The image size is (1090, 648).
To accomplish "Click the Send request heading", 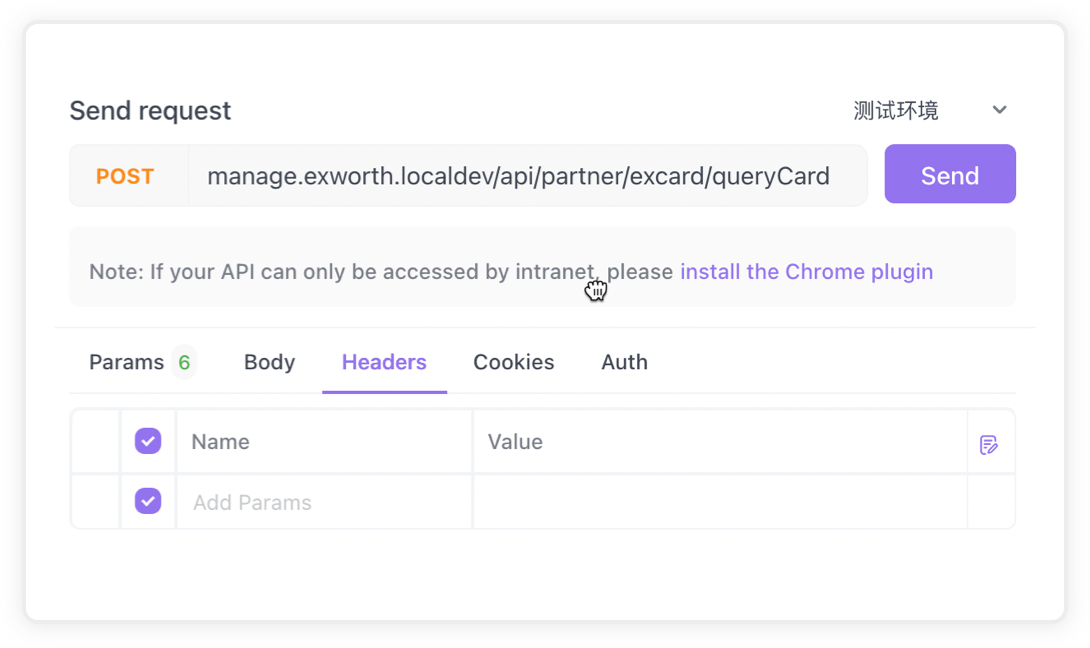I will tap(150, 110).
